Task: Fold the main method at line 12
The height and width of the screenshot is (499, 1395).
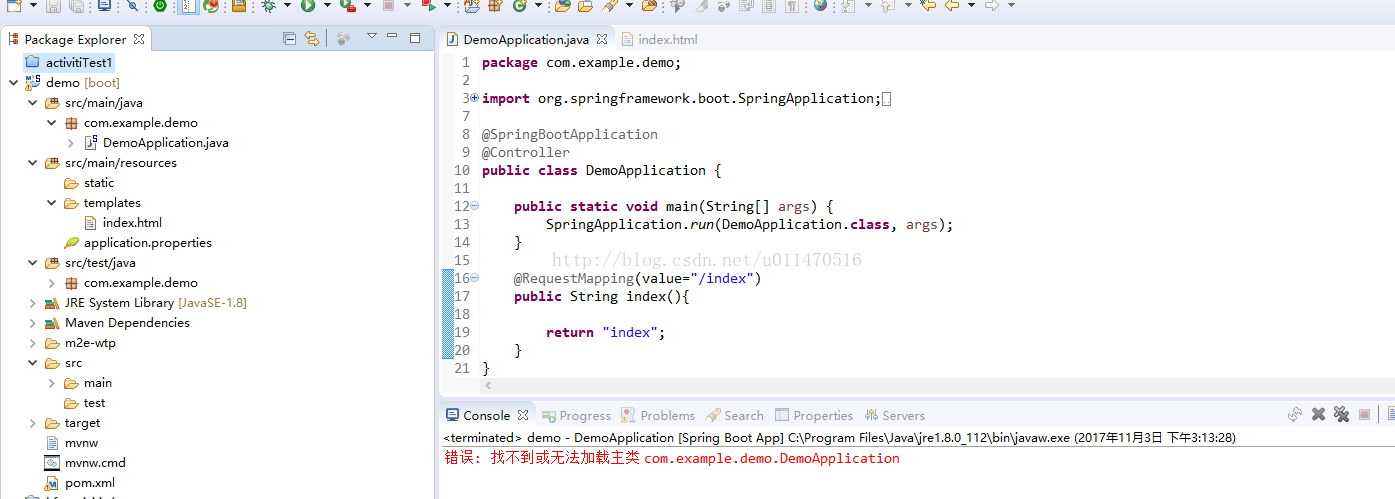Action: tap(474, 206)
